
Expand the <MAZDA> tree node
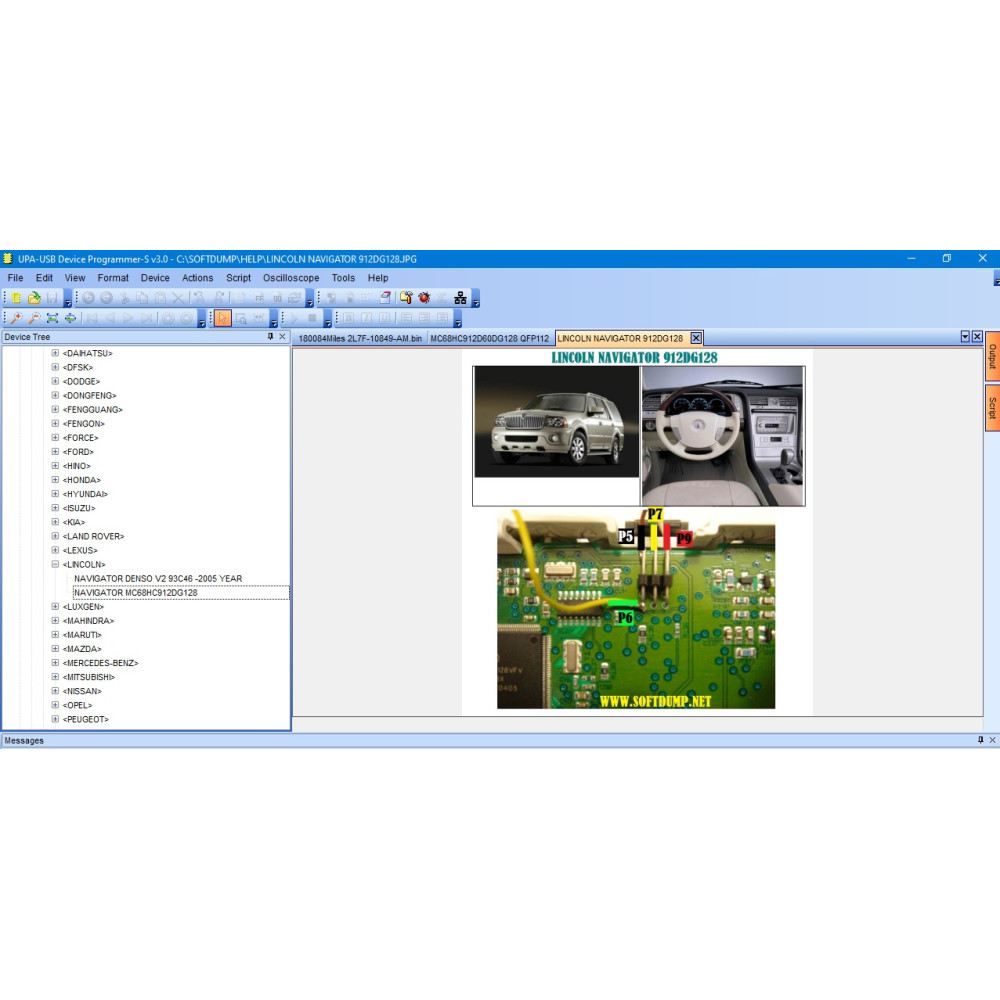[x=55, y=649]
